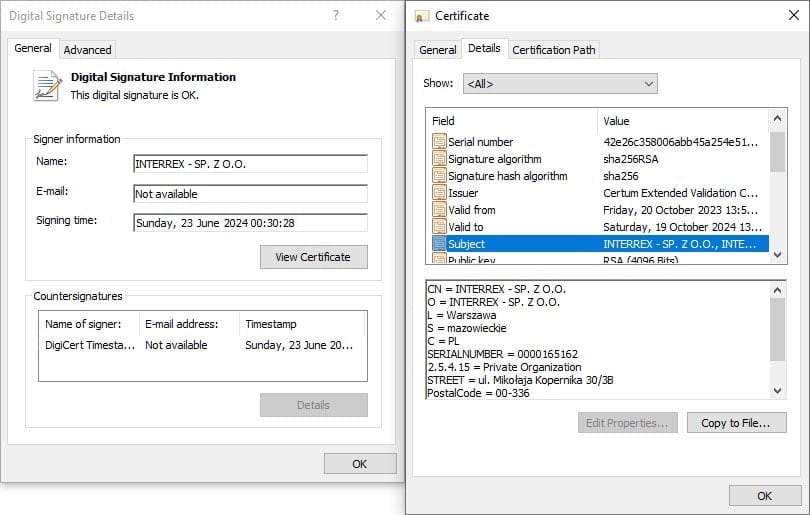
Task: Click the highlighted Subject field icon
Action: coord(439,243)
